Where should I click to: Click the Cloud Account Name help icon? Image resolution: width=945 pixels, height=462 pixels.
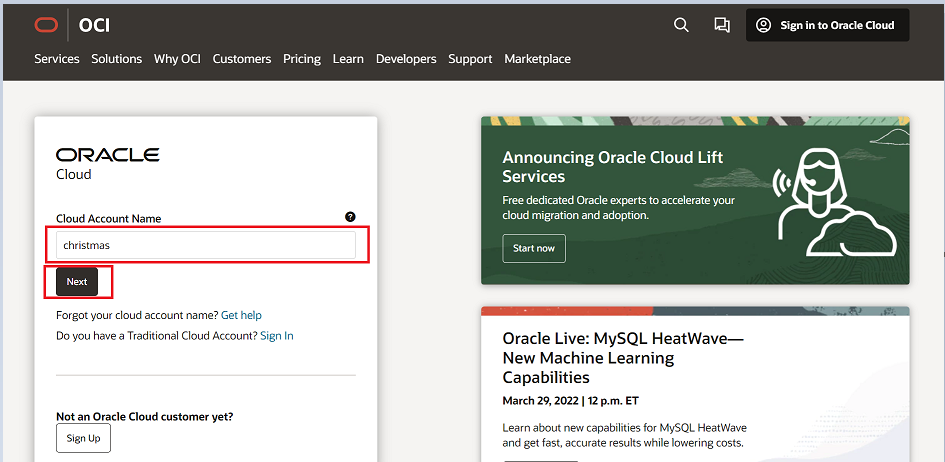click(350, 216)
